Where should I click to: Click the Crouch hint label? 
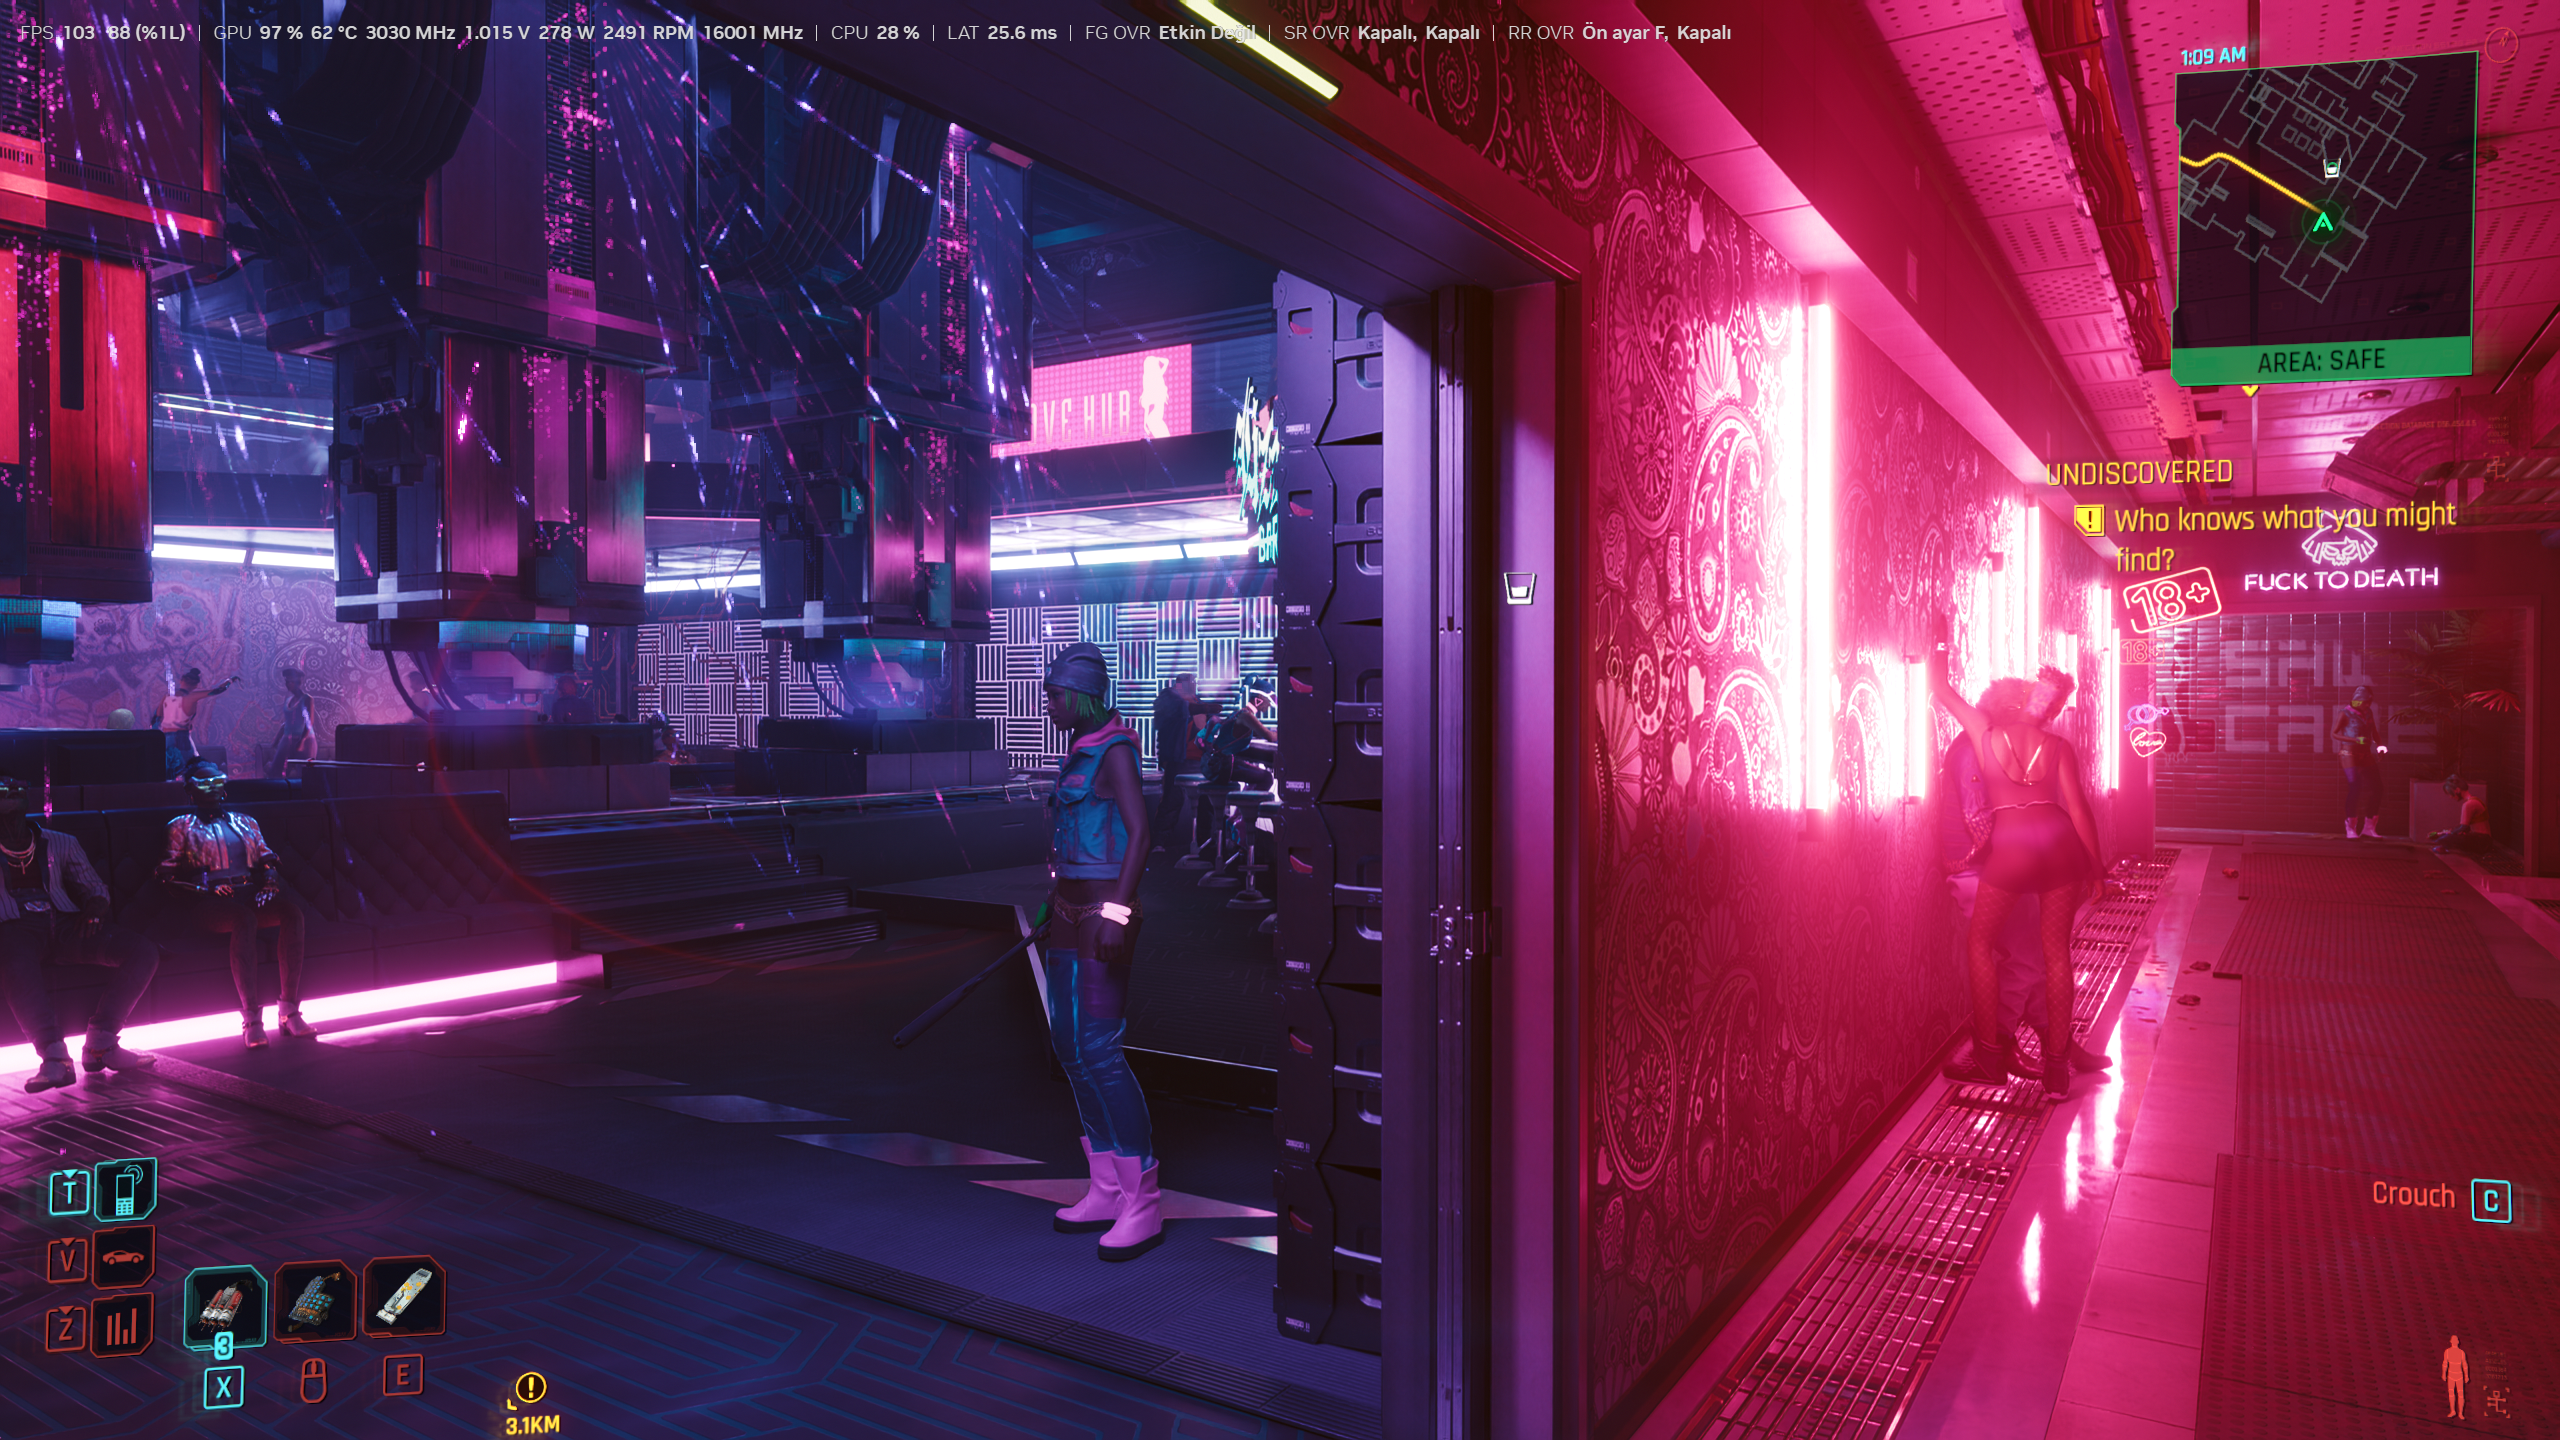click(2413, 1195)
